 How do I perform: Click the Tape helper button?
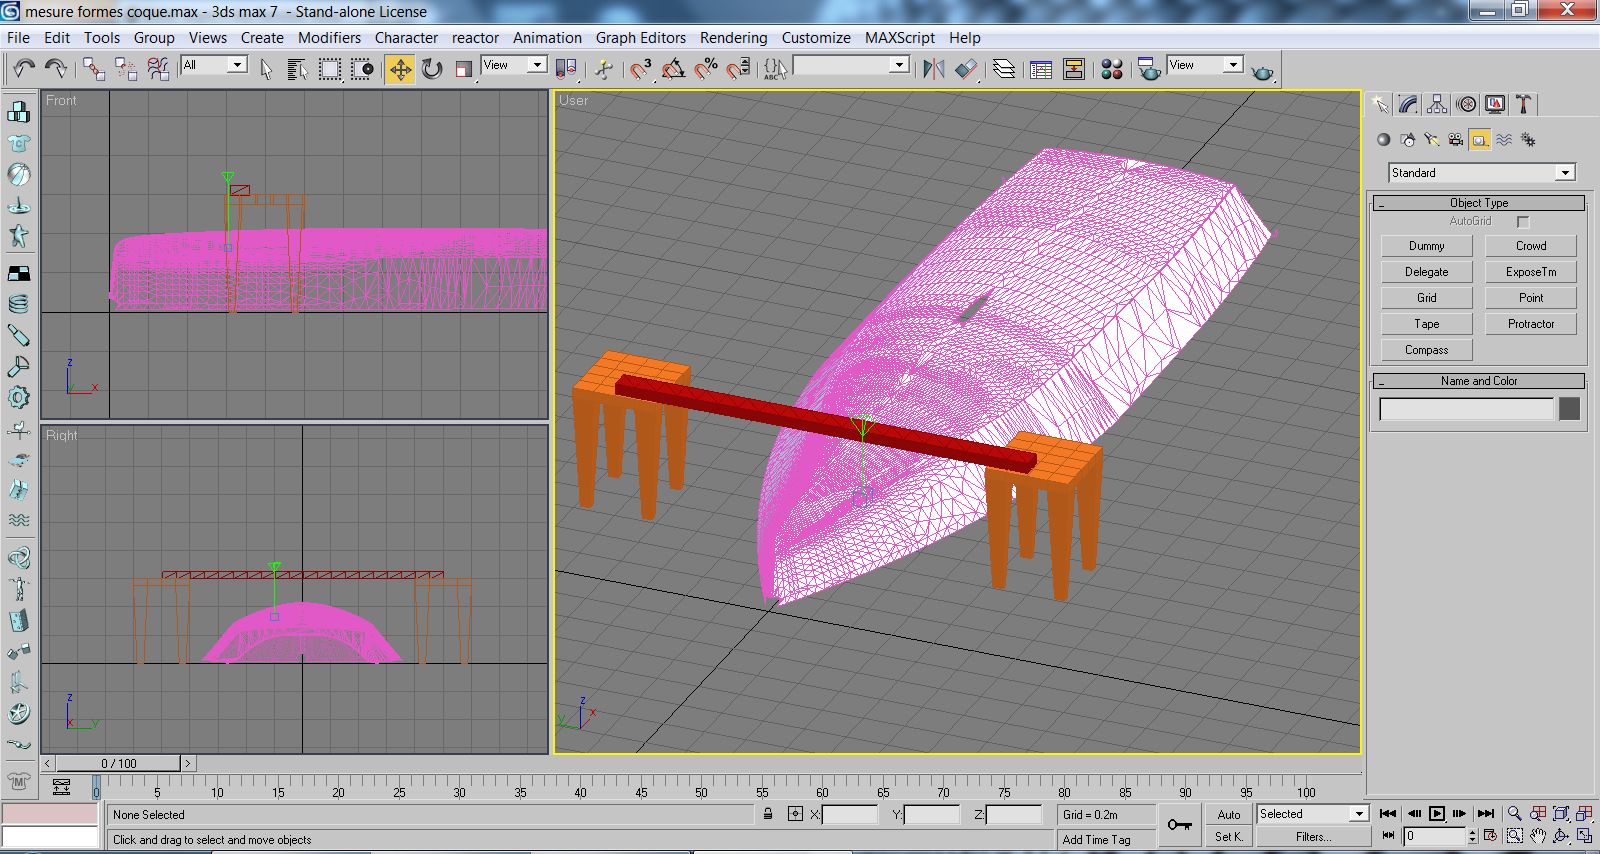coord(1427,324)
